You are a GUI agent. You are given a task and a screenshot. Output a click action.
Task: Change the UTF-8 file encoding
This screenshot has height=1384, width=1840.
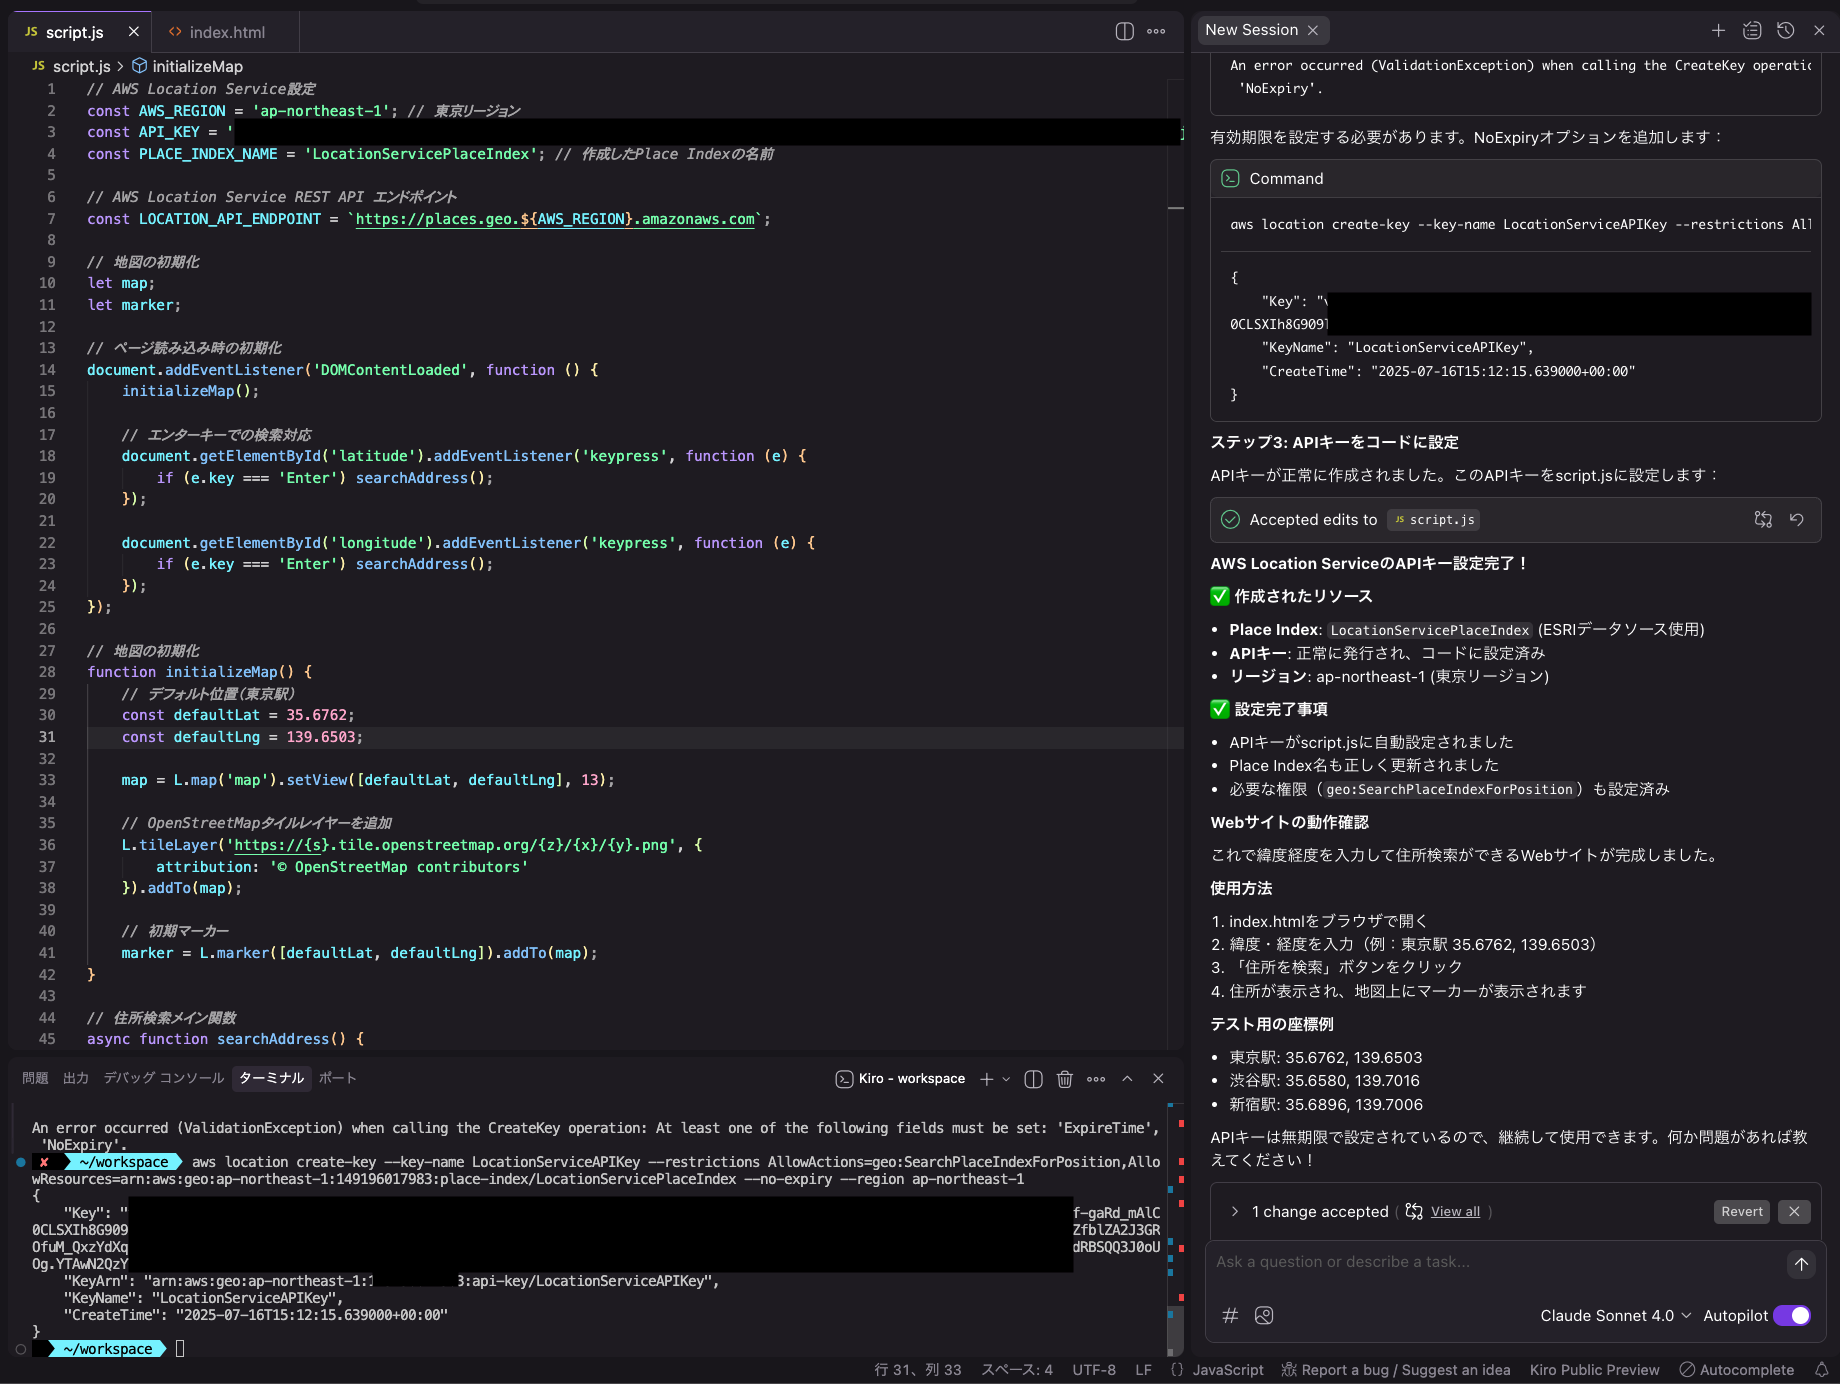[x=1094, y=1370]
